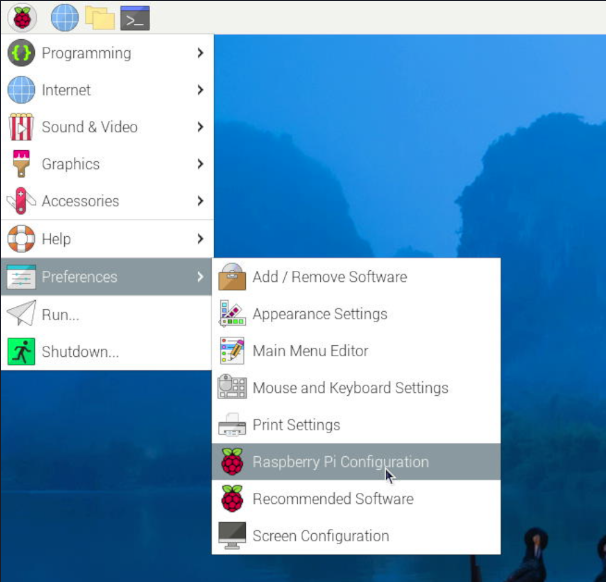Select Raspberry Pi Configuration entry
The width and height of the screenshot is (606, 582).
tap(340, 462)
